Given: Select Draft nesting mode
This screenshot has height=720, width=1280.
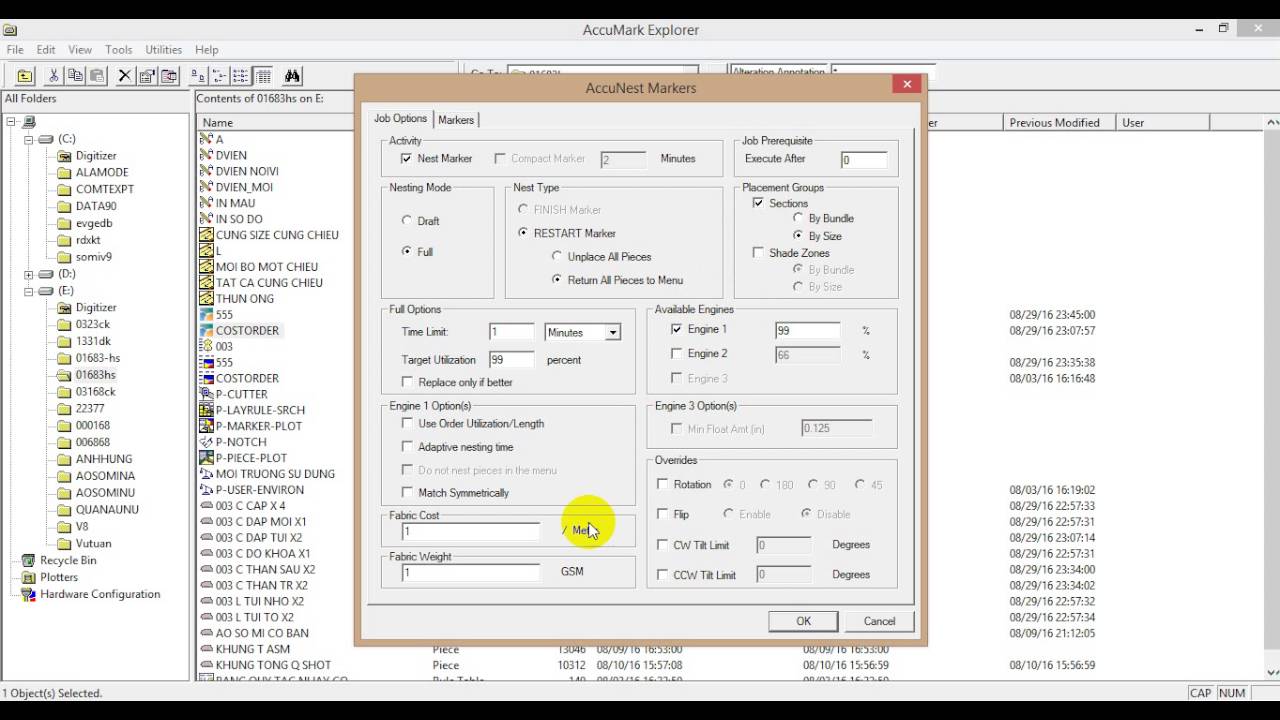Looking at the screenshot, I should [406, 220].
